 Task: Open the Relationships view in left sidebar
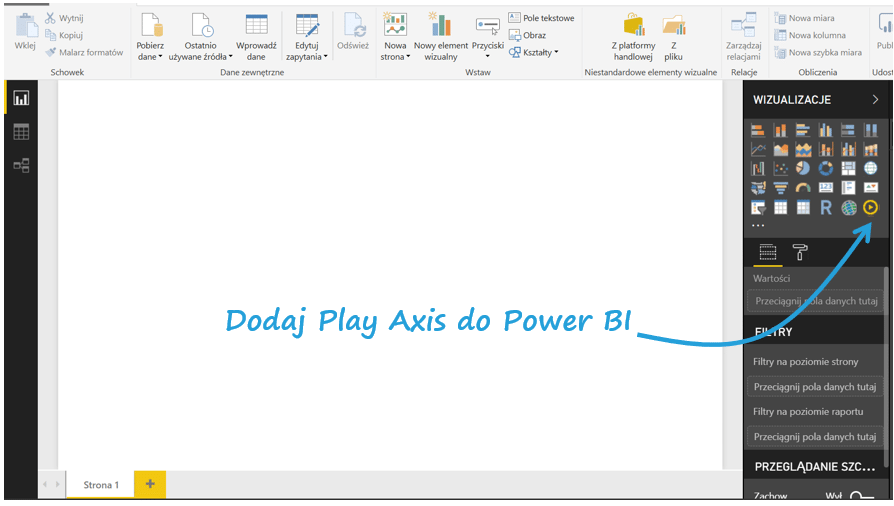[21, 165]
